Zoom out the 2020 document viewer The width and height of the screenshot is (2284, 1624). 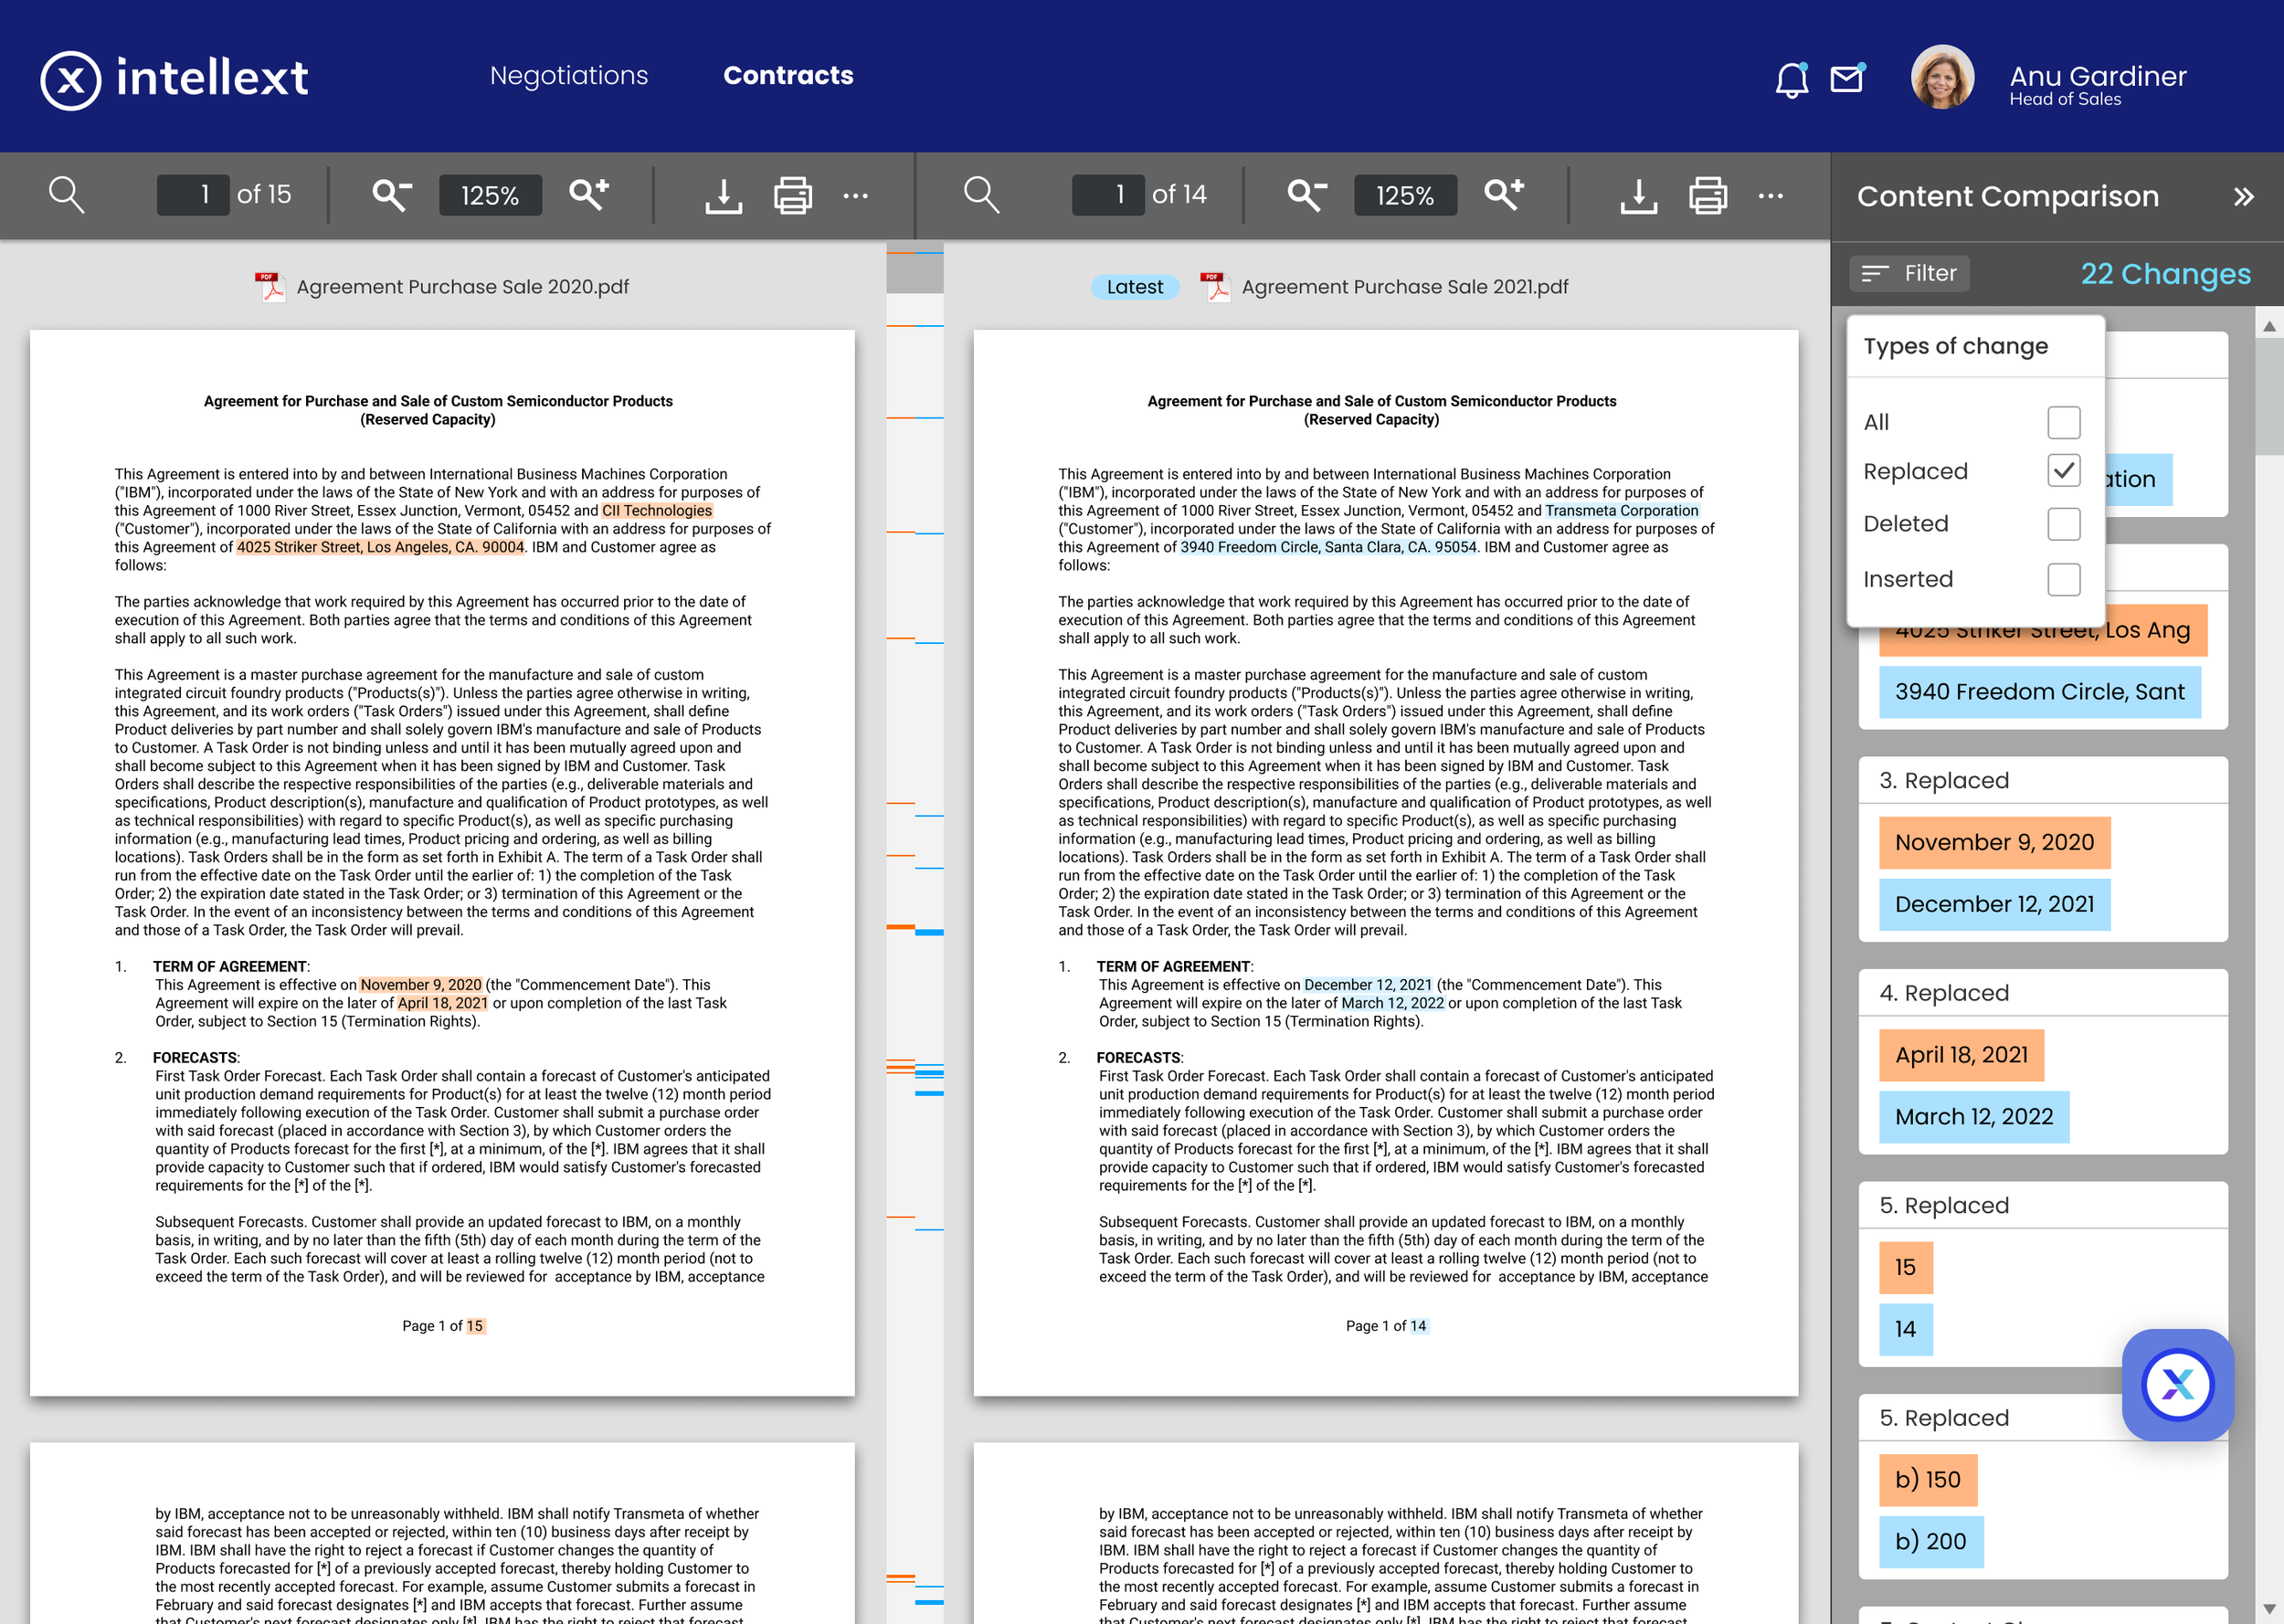pos(391,194)
